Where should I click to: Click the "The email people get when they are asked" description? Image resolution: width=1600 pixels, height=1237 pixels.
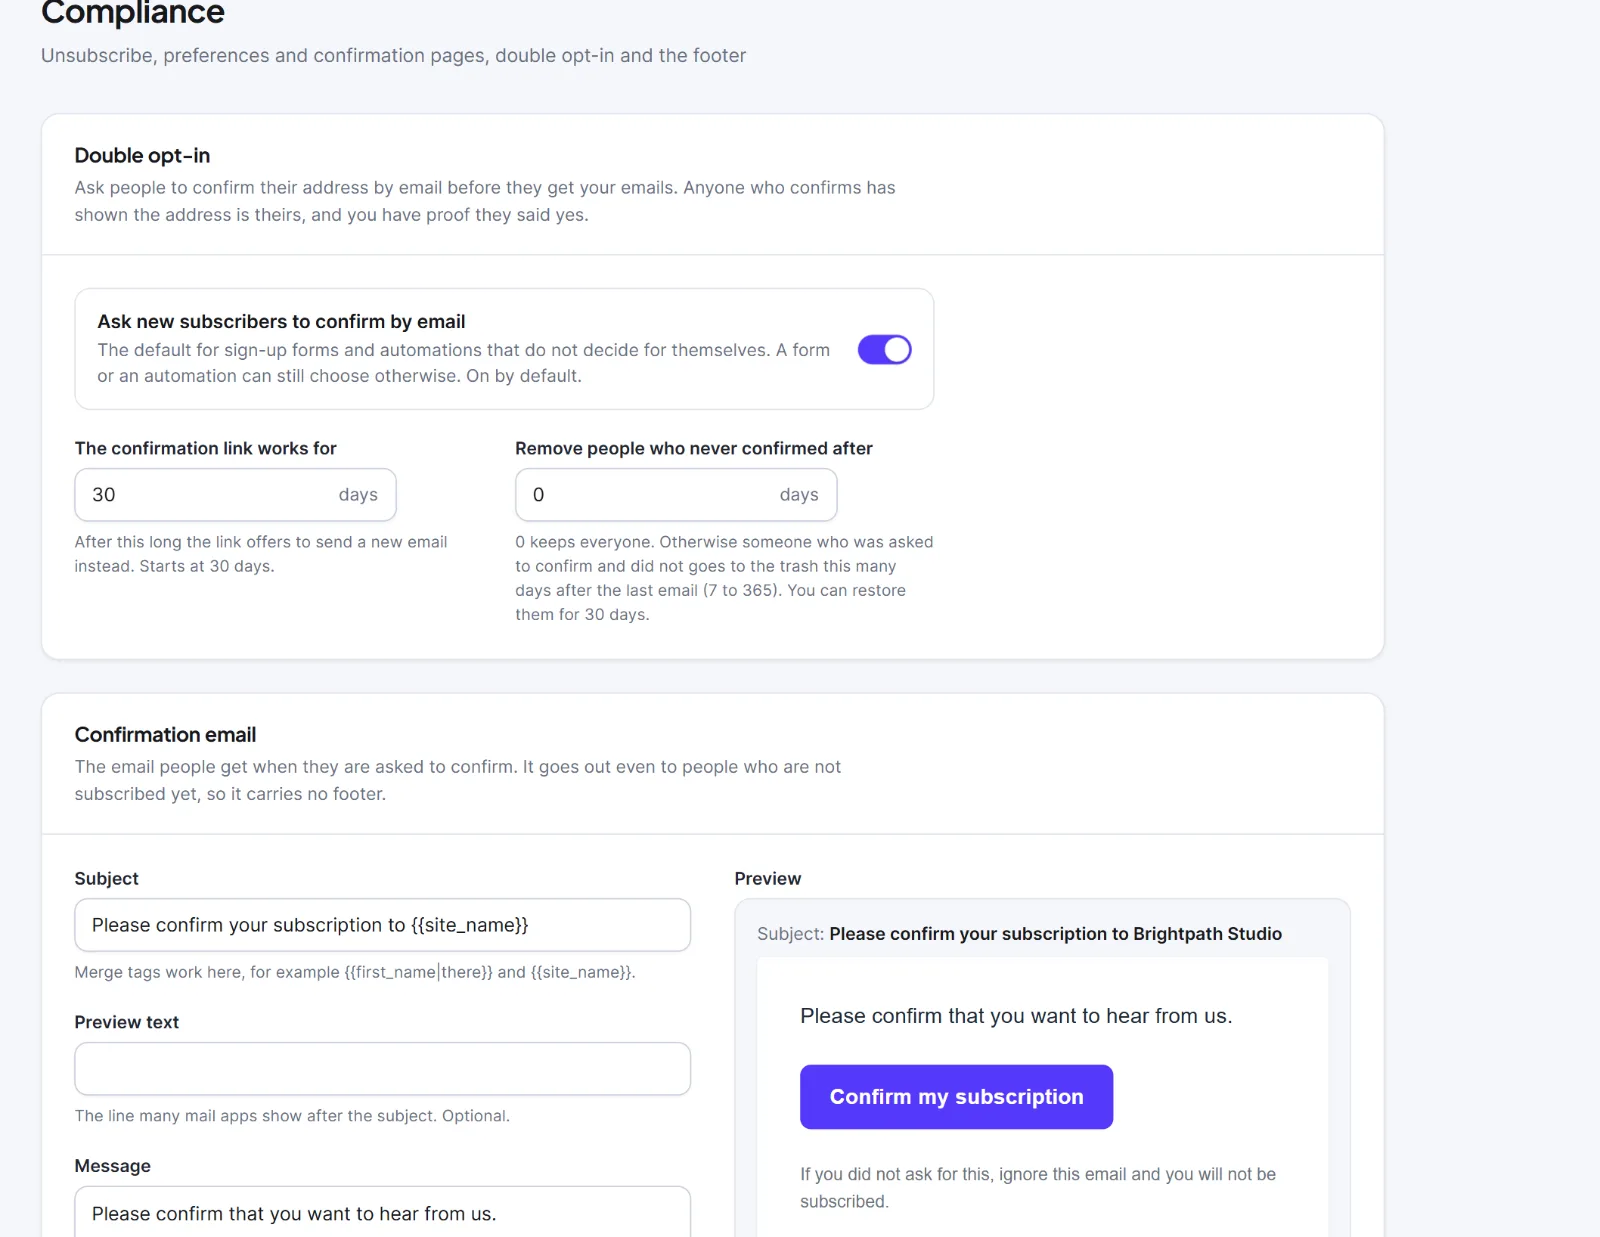click(458, 780)
